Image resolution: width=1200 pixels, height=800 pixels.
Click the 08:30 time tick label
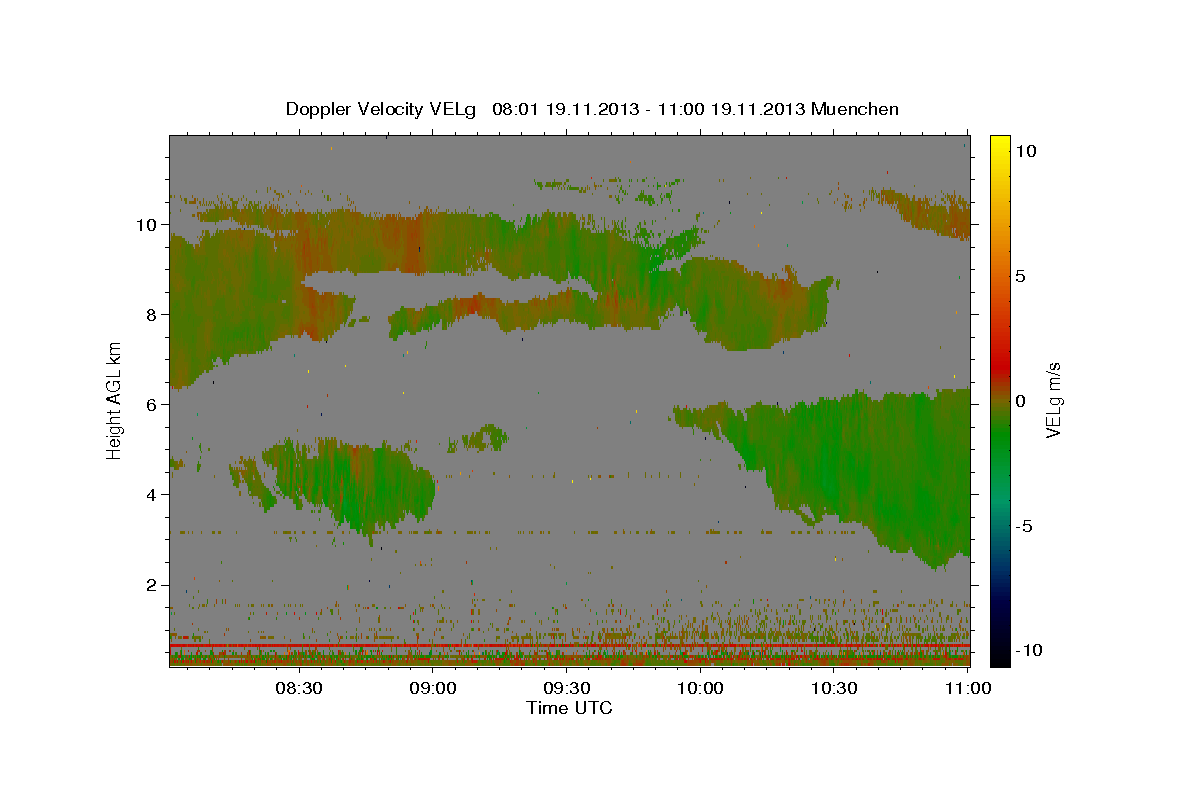point(299,688)
